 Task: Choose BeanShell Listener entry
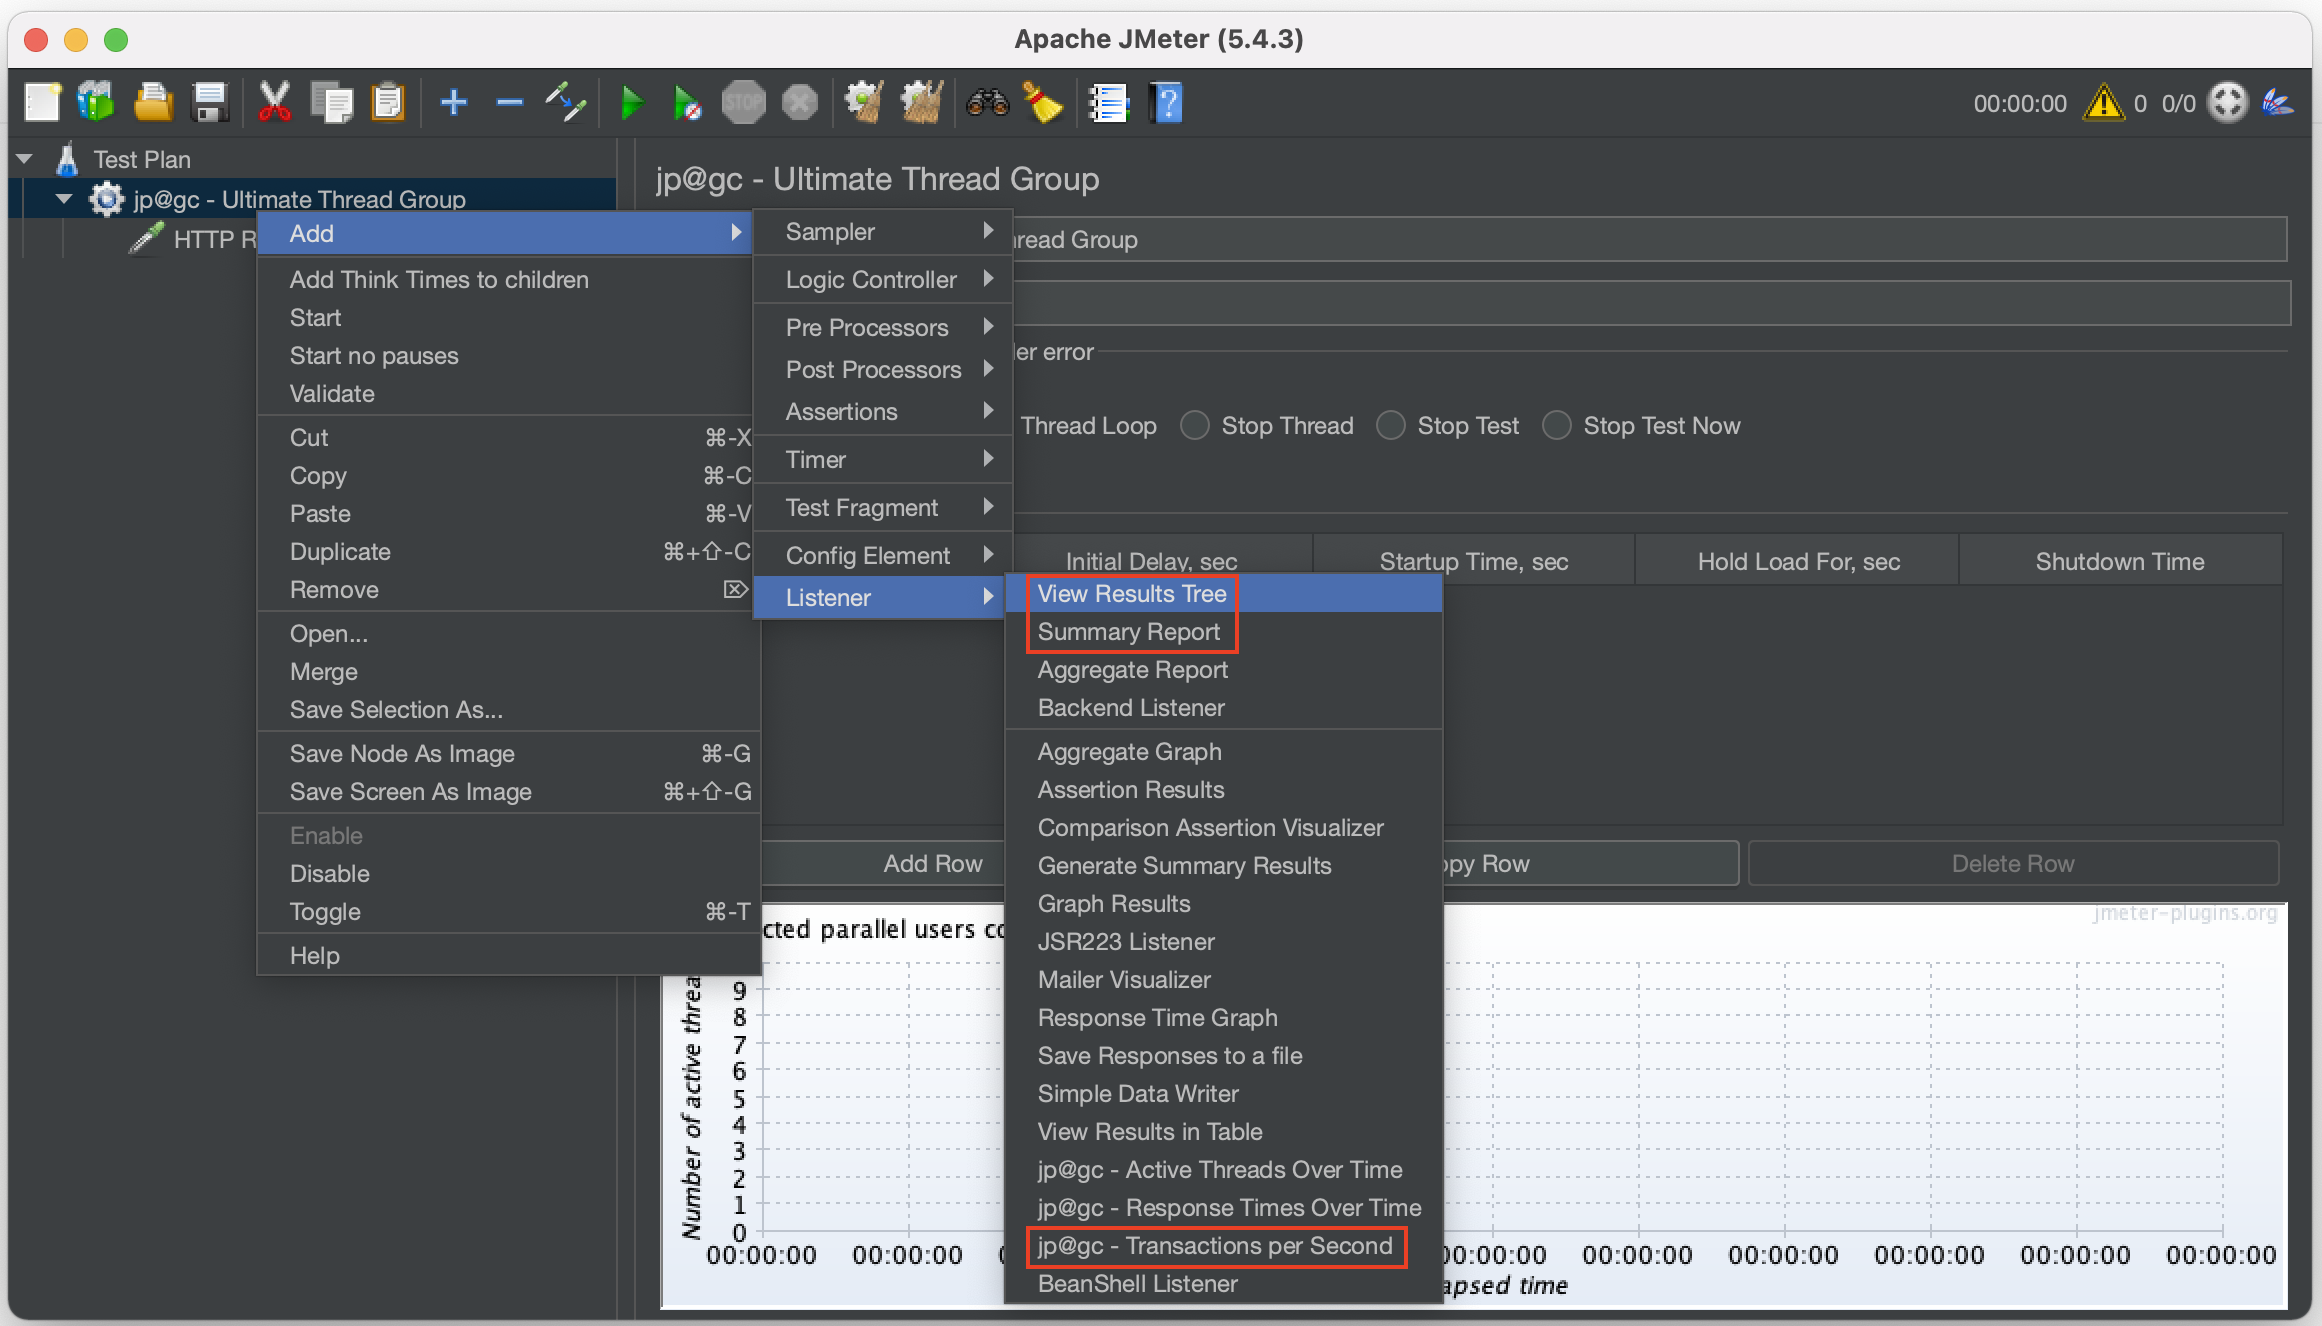(1224, 1284)
